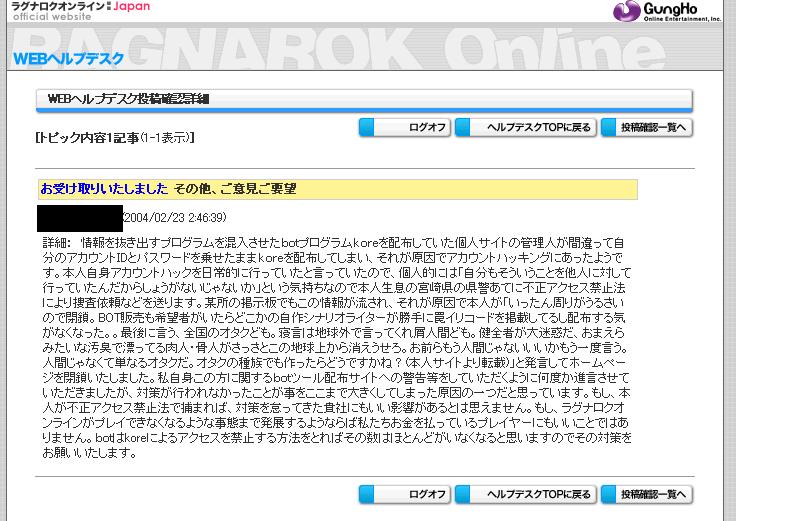Screen dimensions: 809x521
Task: Click the top ログオフ button
Action: [405, 127]
